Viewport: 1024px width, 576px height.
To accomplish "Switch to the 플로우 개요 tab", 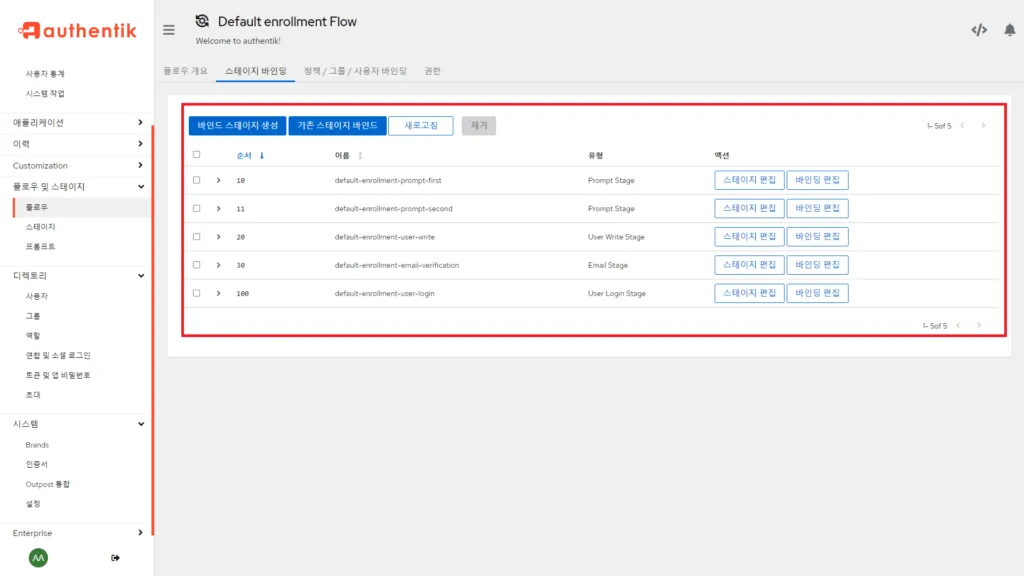I will pos(185,71).
